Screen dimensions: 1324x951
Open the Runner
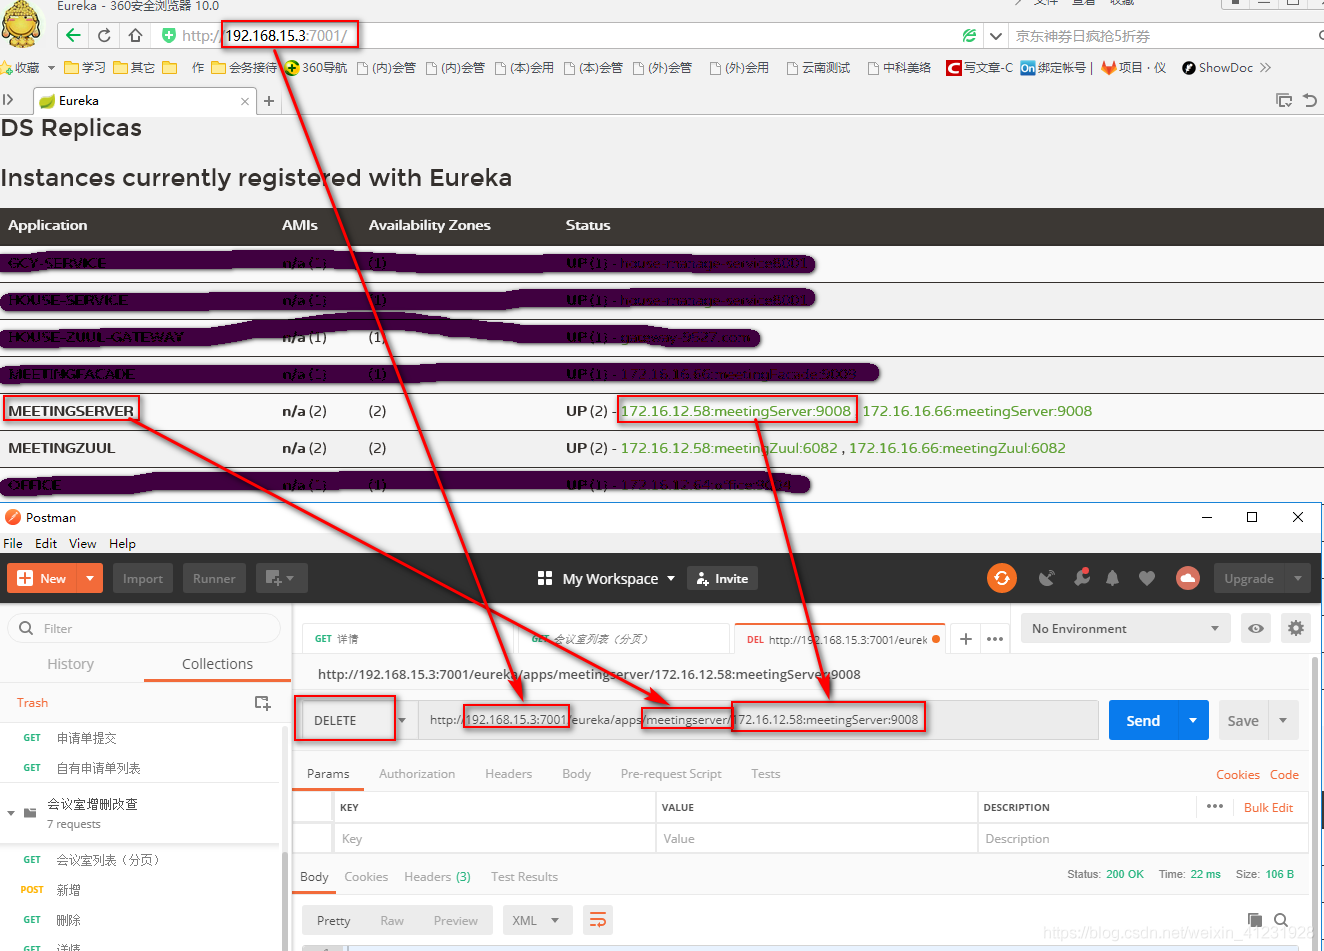[214, 578]
